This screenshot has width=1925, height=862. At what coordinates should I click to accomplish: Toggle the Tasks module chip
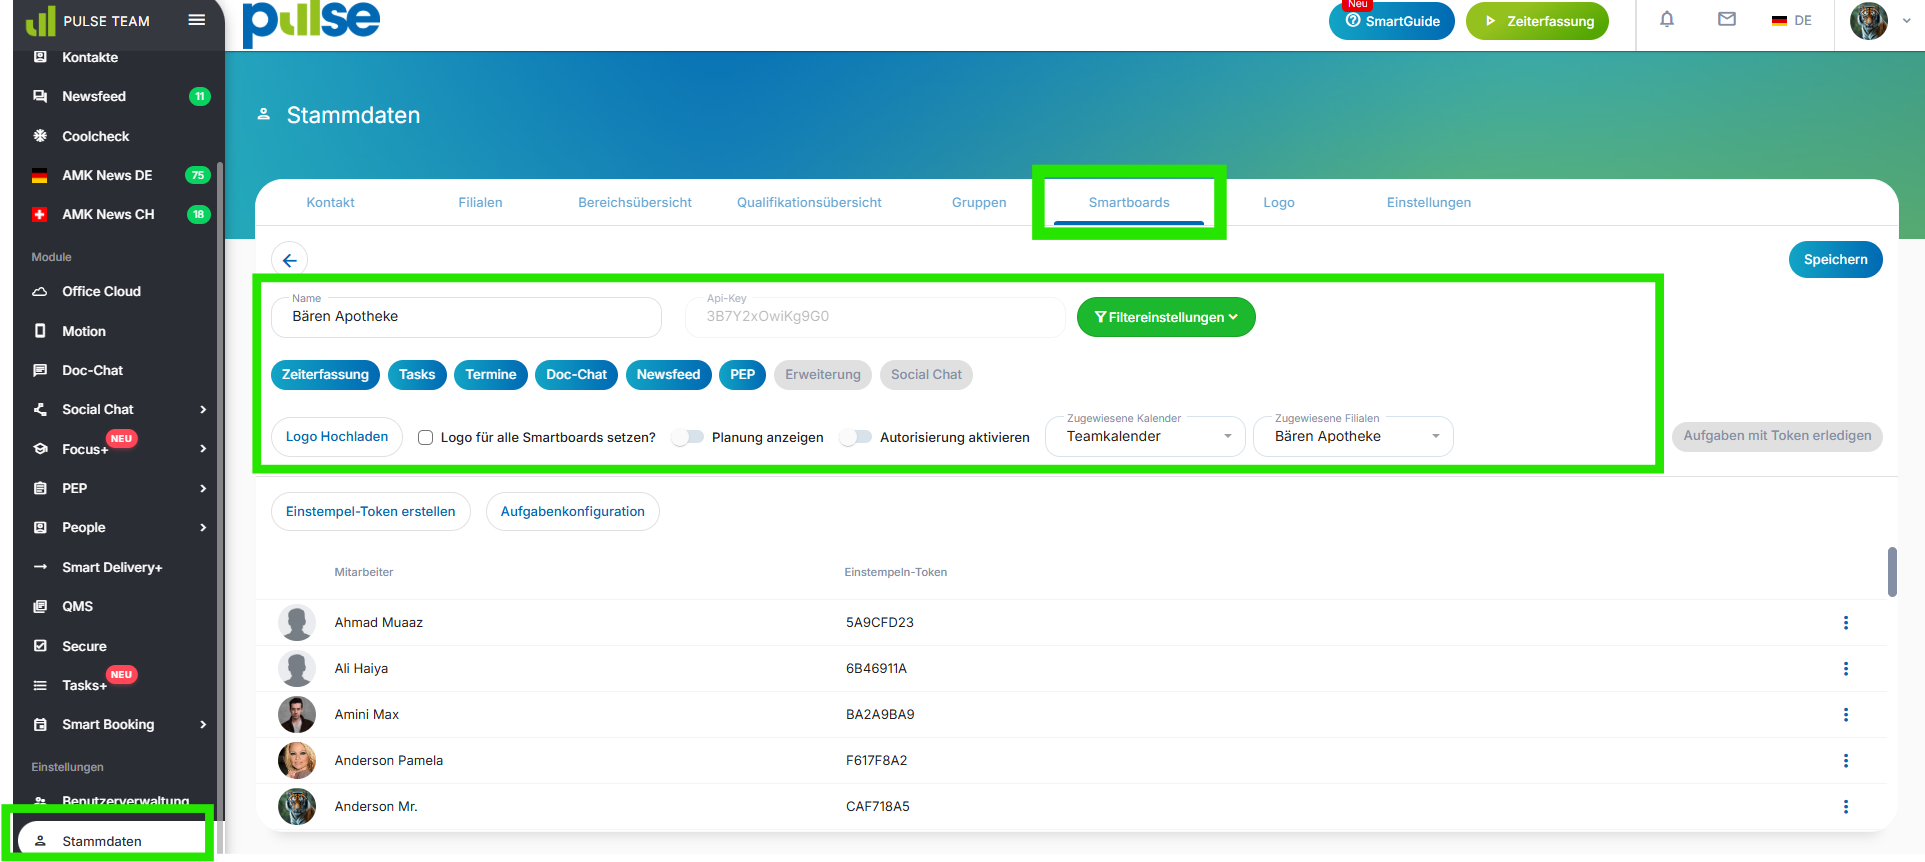pos(417,375)
